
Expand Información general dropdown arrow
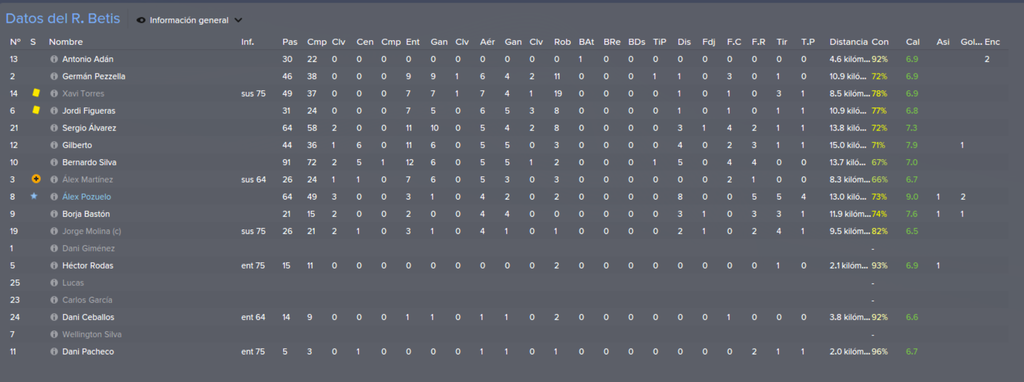pyautogui.click(x=238, y=20)
